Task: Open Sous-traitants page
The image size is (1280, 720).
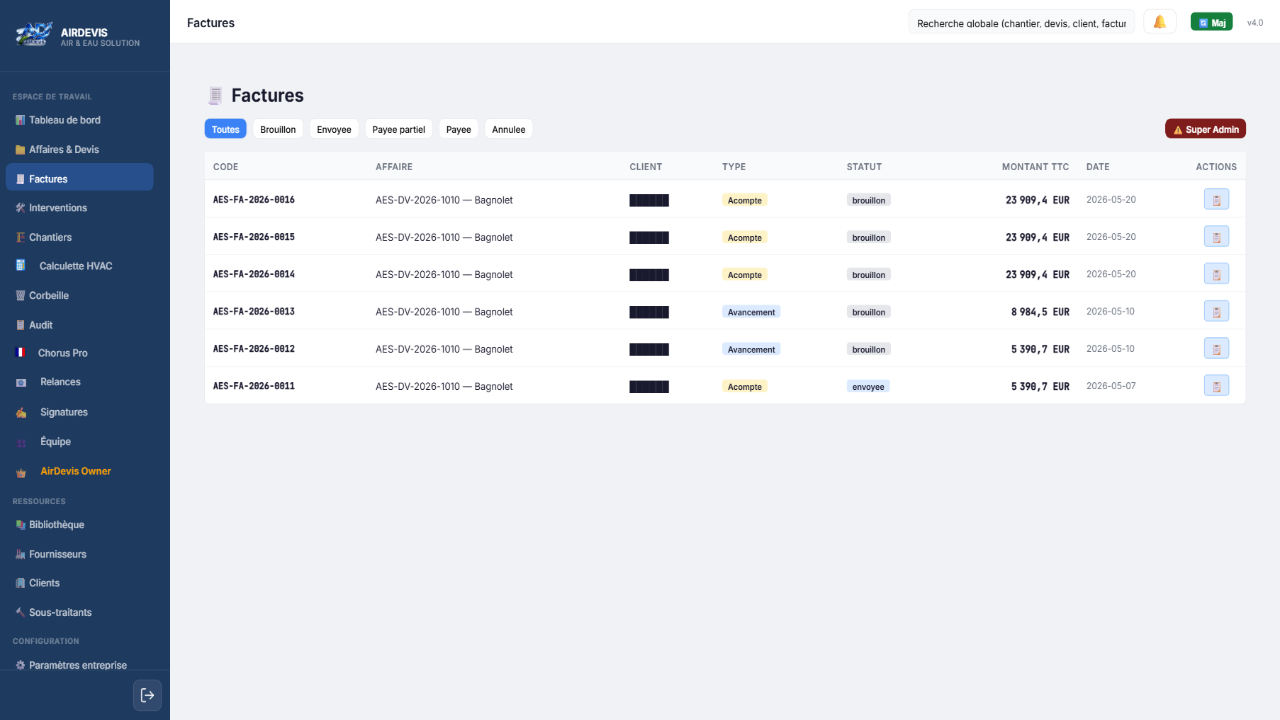Action: coord(79,612)
